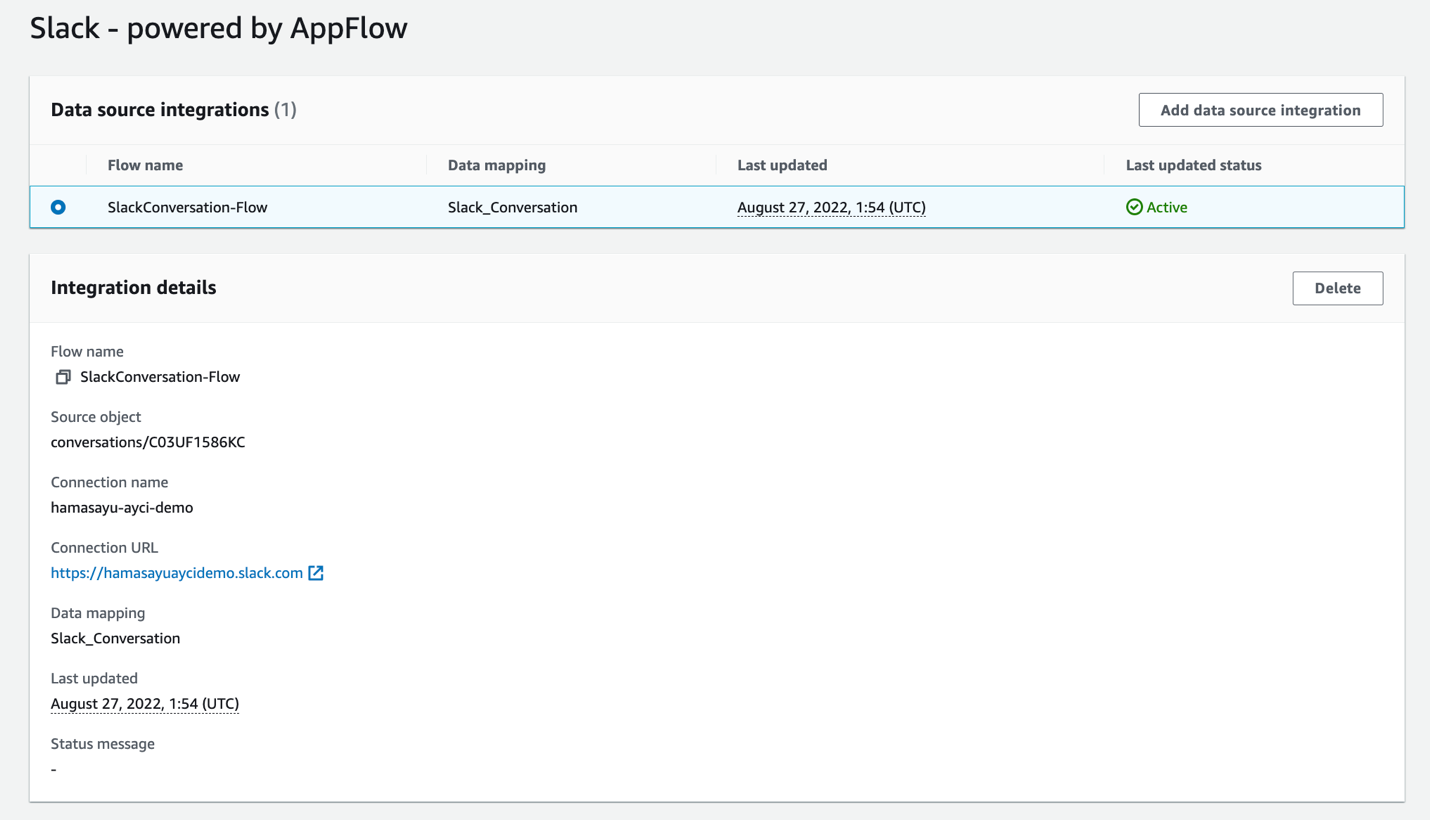
Task: Click the connection name hamasayu-ayci-demo
Action: [x=122, y=507]
